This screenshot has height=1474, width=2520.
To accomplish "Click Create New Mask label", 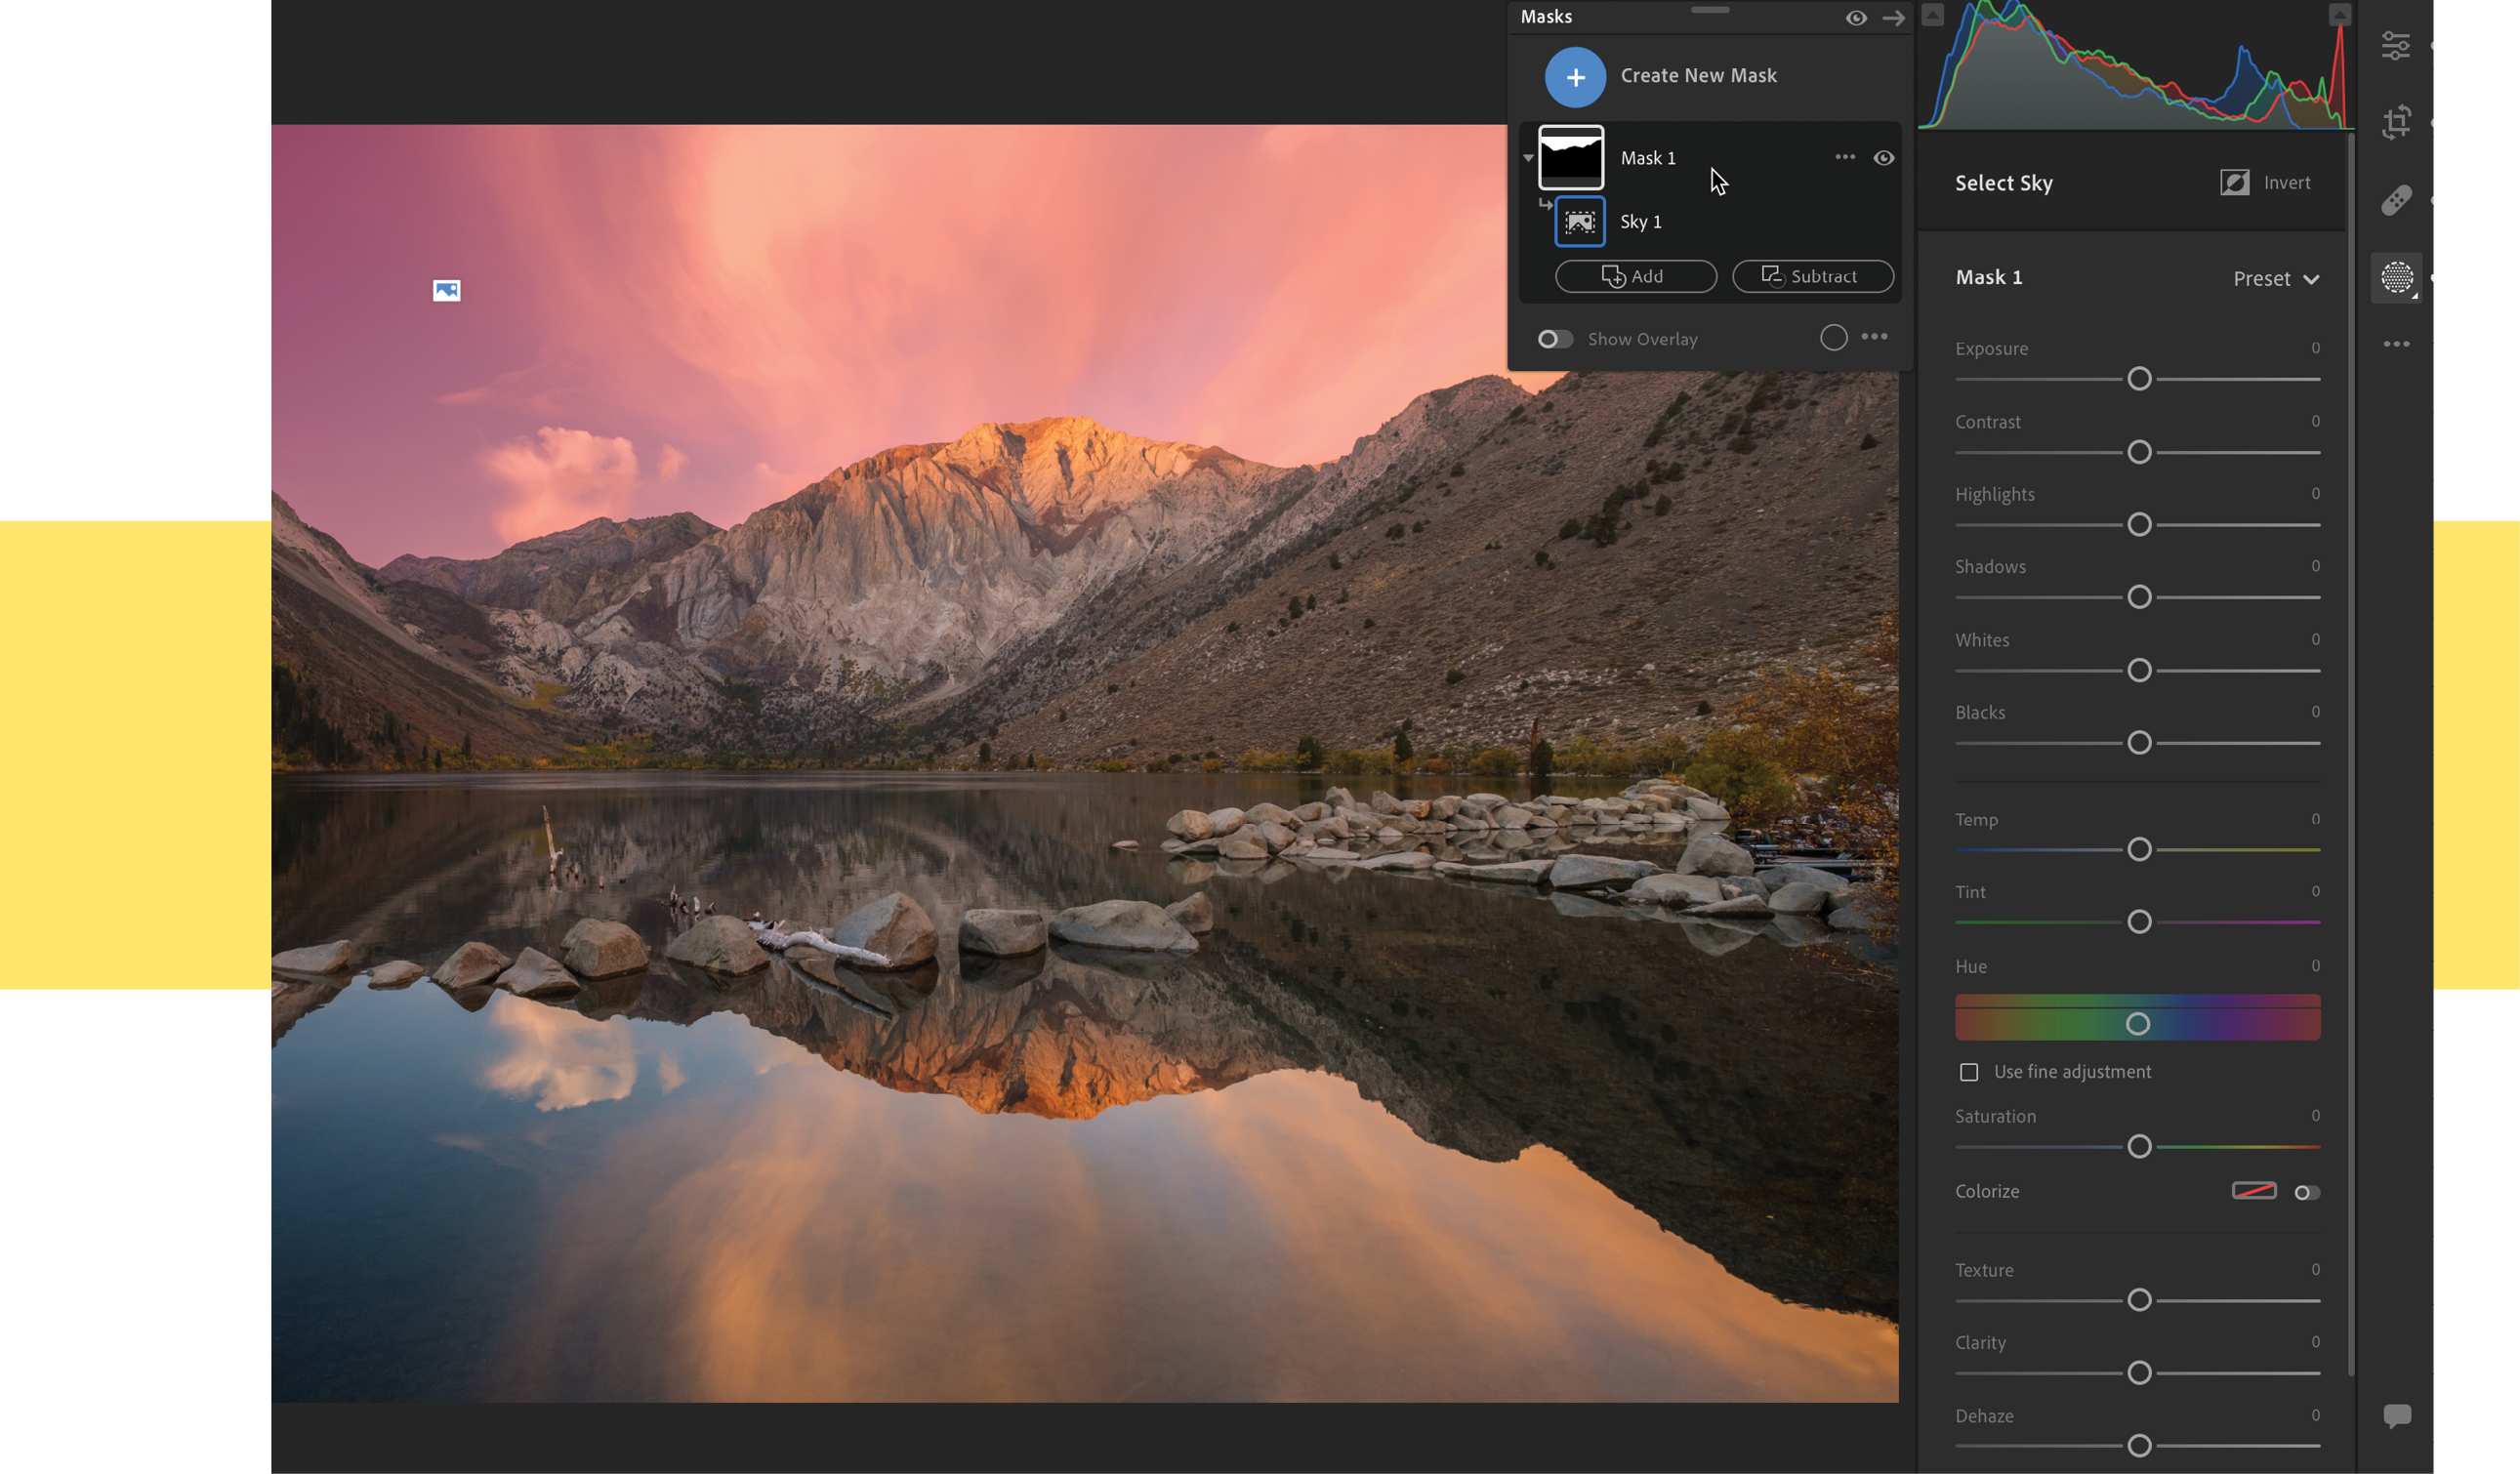I will pyautogui.click(x=1698, y=76).
